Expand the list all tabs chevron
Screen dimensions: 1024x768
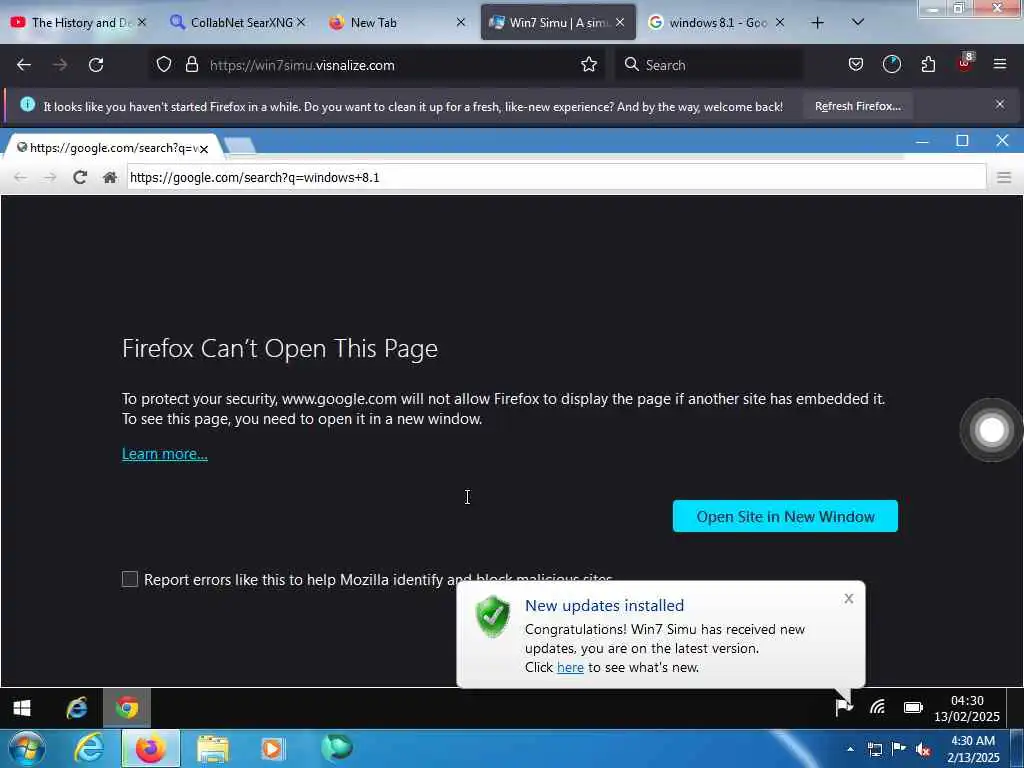click(x=858, y=23)
